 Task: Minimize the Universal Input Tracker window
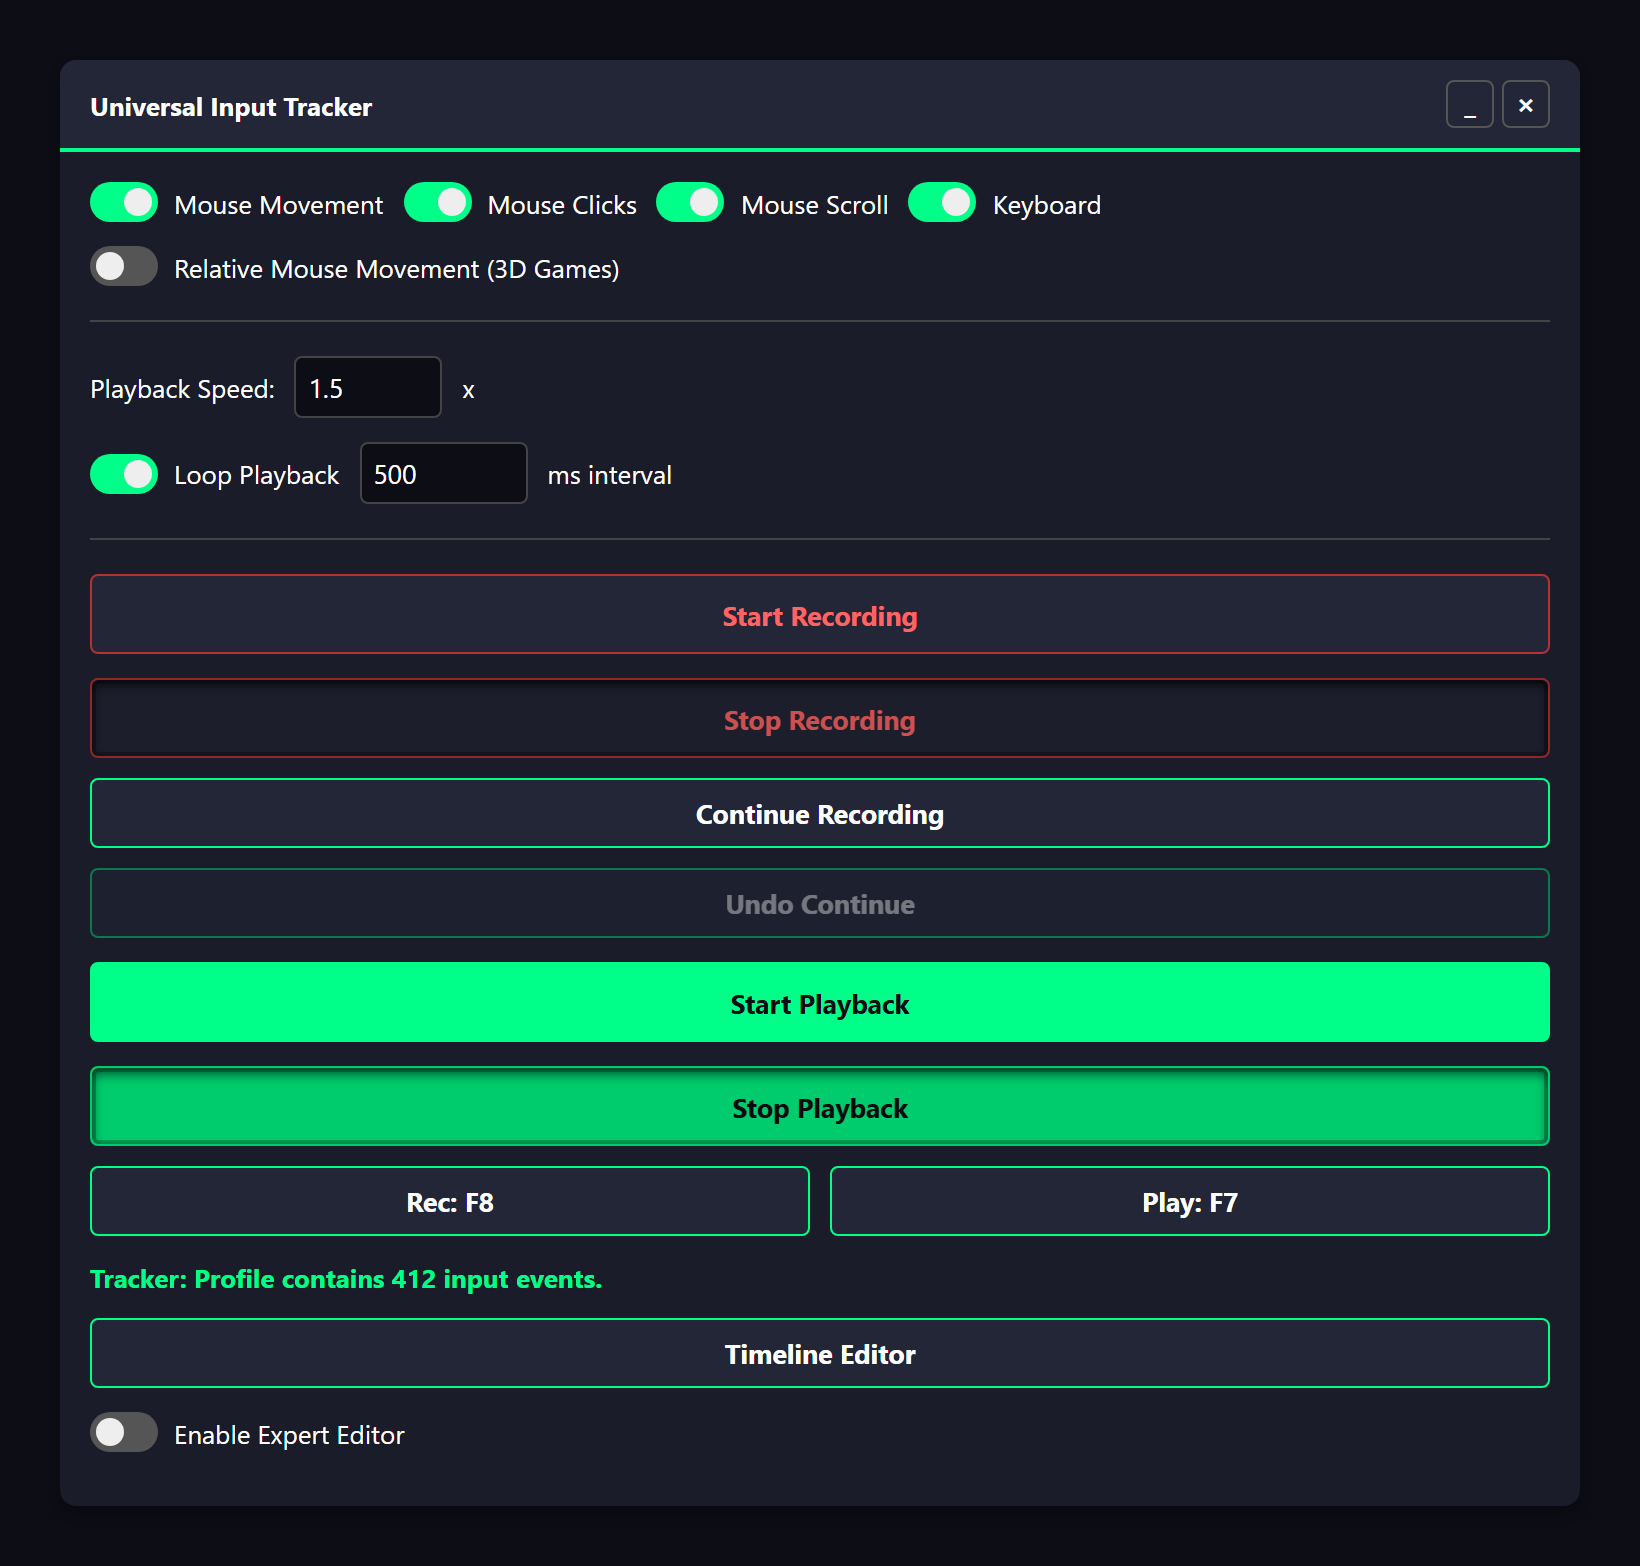[x=1470, y=104]
